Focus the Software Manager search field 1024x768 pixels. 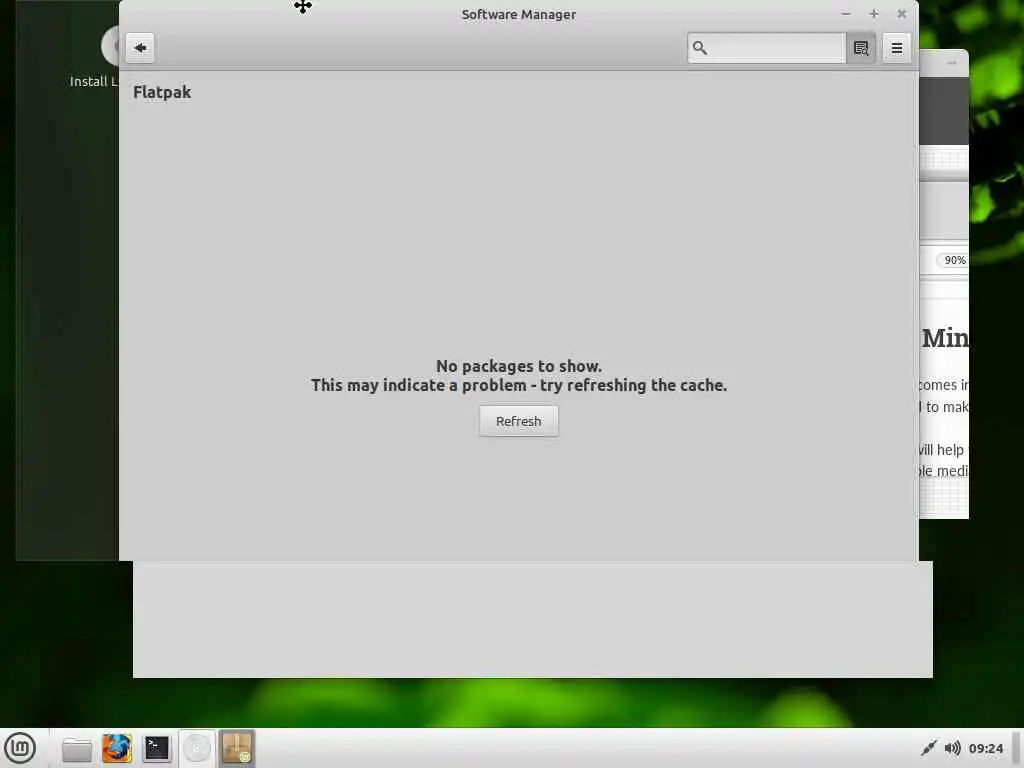click(767, 48)
